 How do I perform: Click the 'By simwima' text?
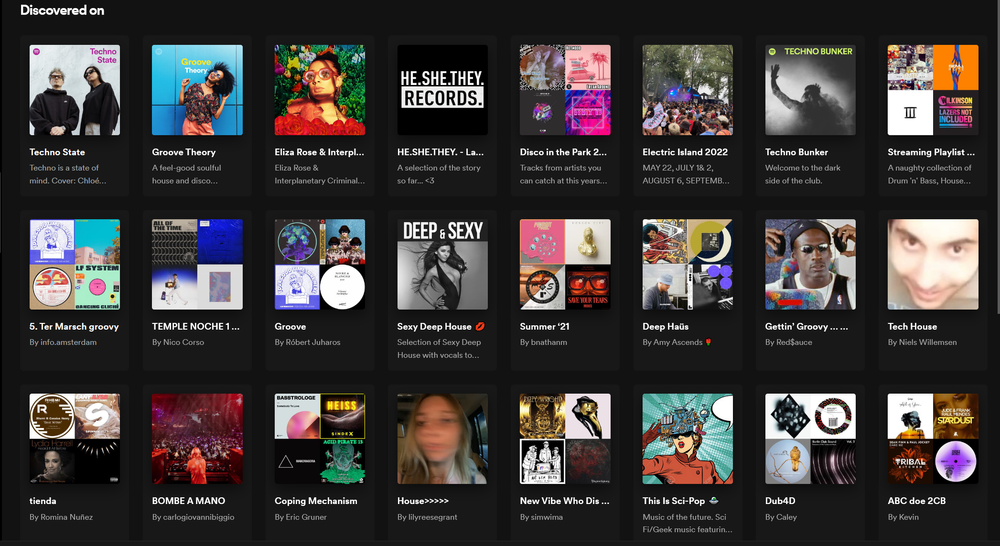click(541, 517)
